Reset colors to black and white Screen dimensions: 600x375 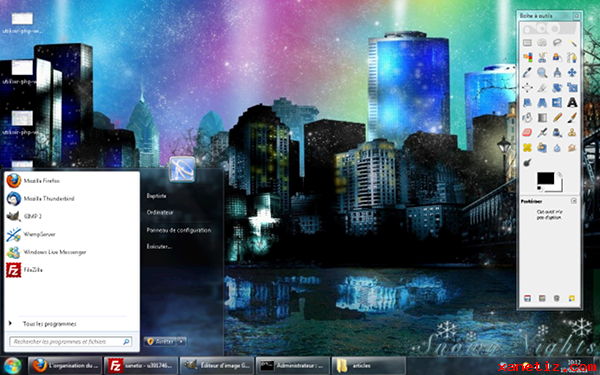pyautogui.click(x=540, y=189)
